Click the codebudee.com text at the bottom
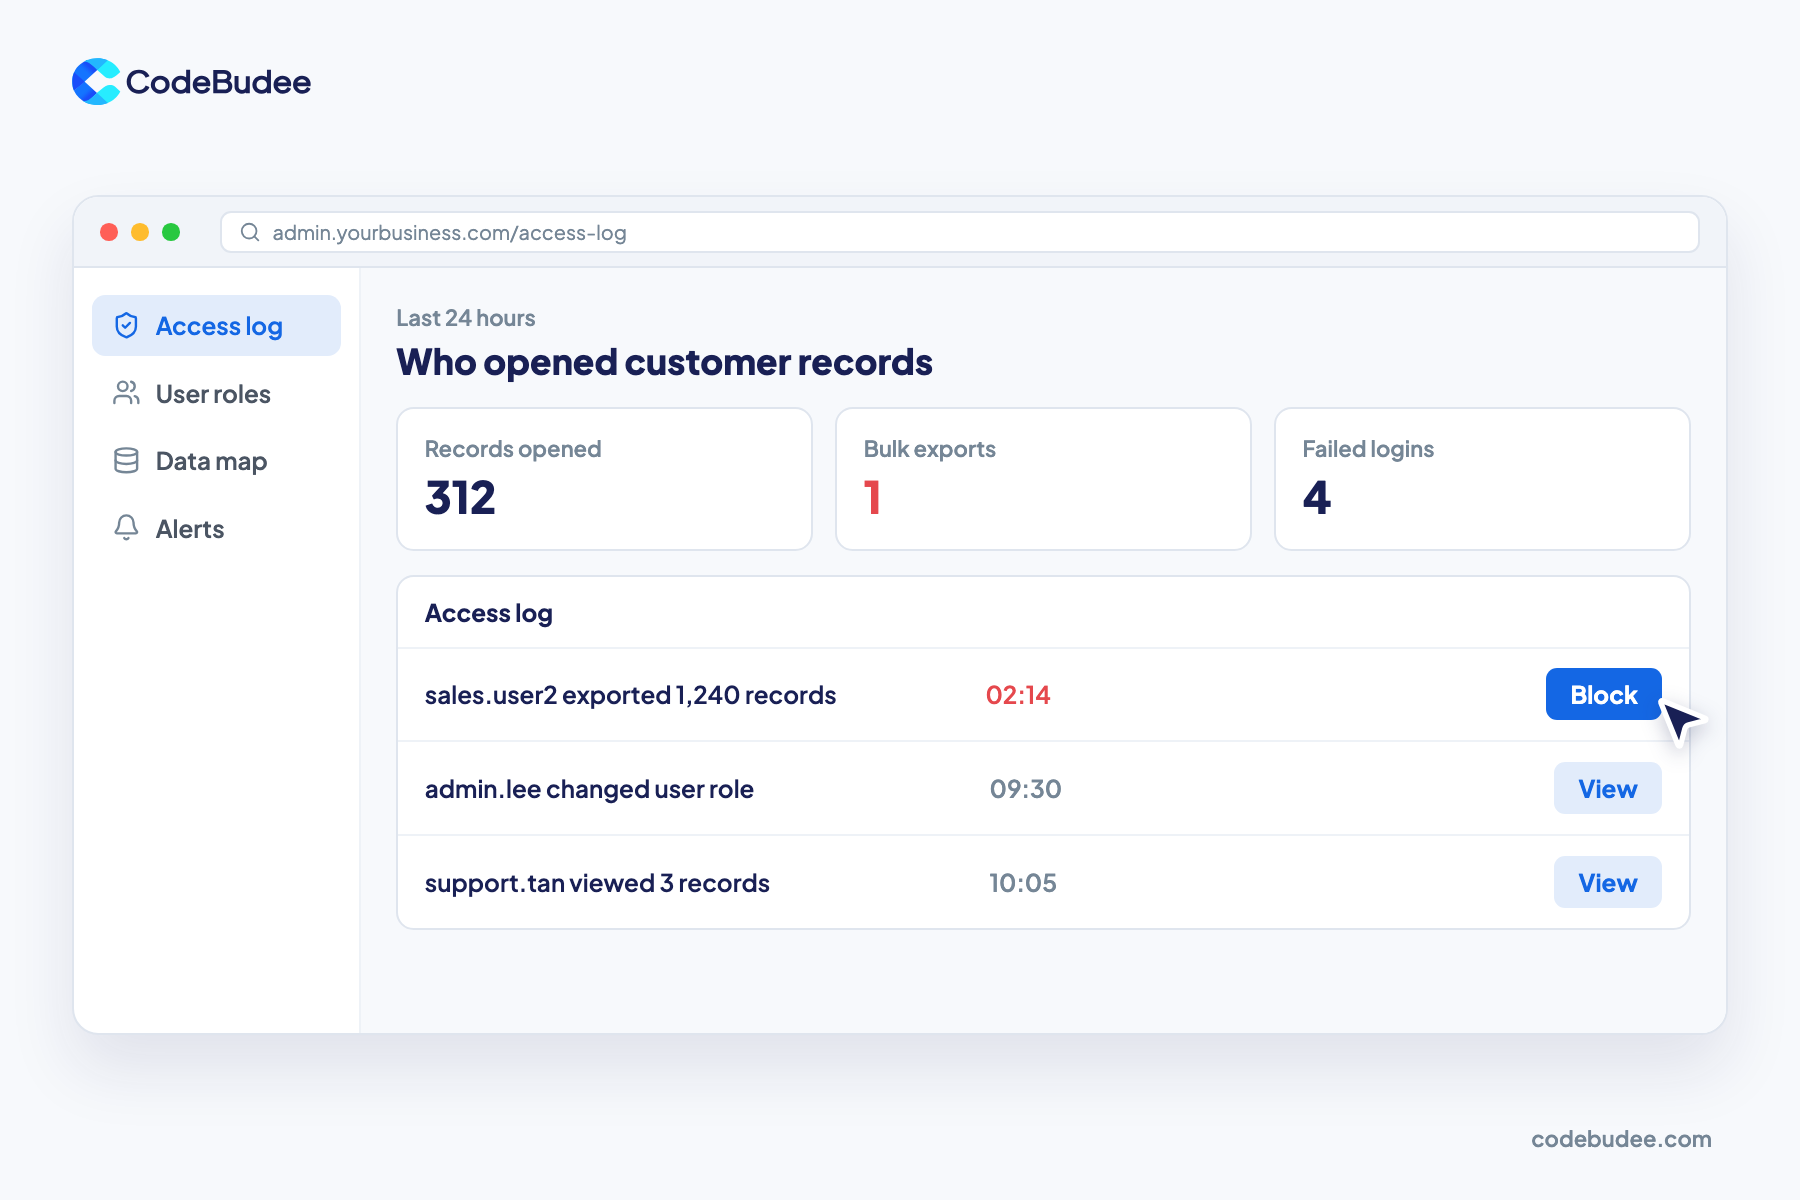The width and height of the screenshot is (1800, 1200). coord(1621,1139)
